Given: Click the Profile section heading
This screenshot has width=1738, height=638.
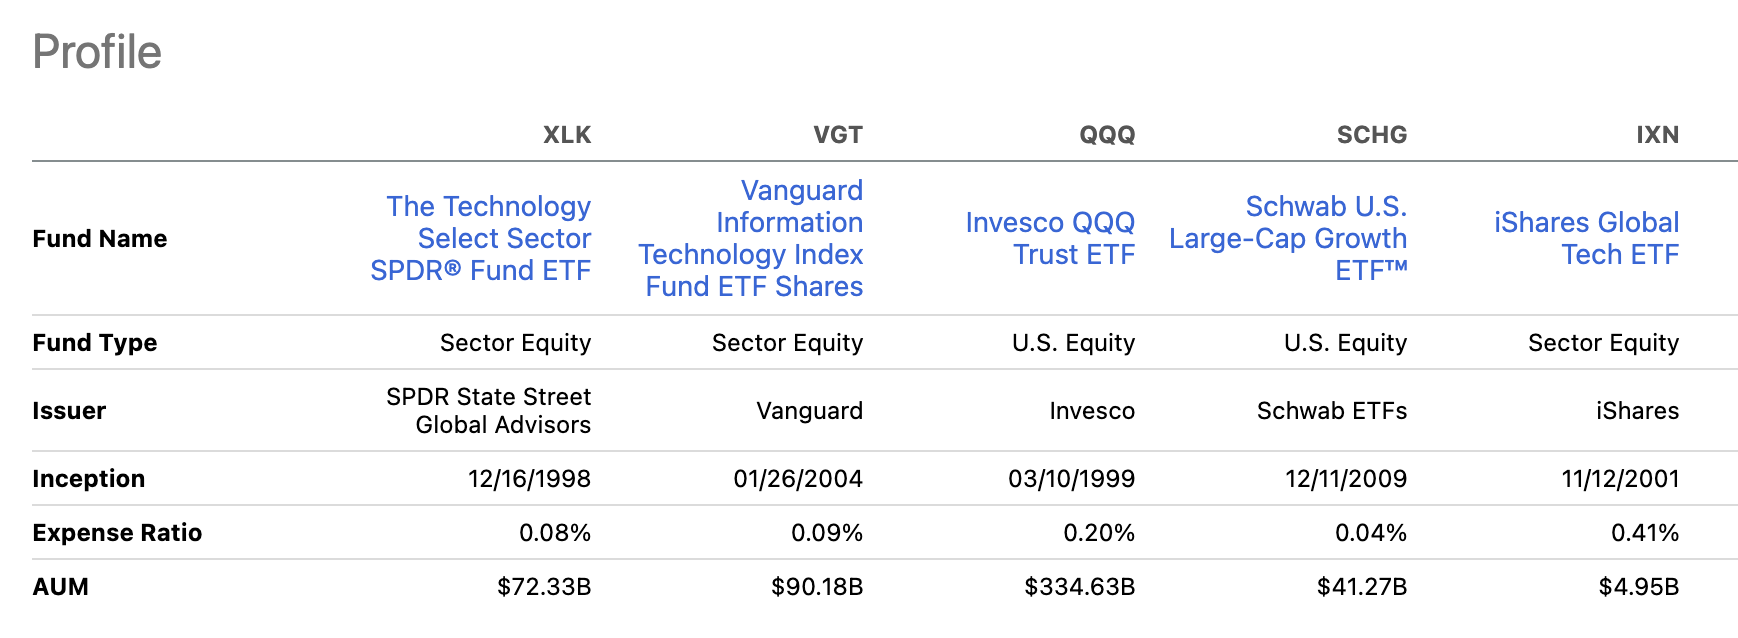Looking at the screenshot, I should pyautogui.click(x=97, y=52).
